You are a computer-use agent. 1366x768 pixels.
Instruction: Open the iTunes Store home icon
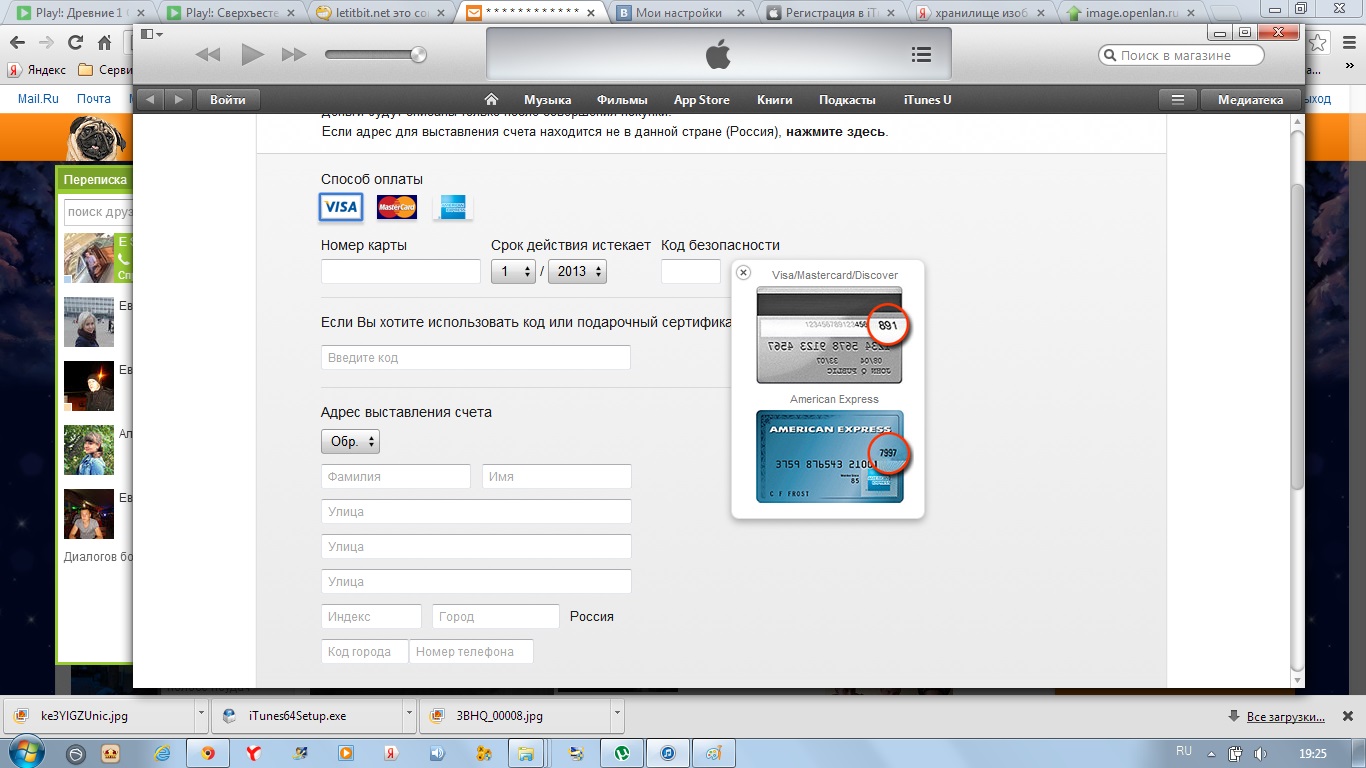491,99
